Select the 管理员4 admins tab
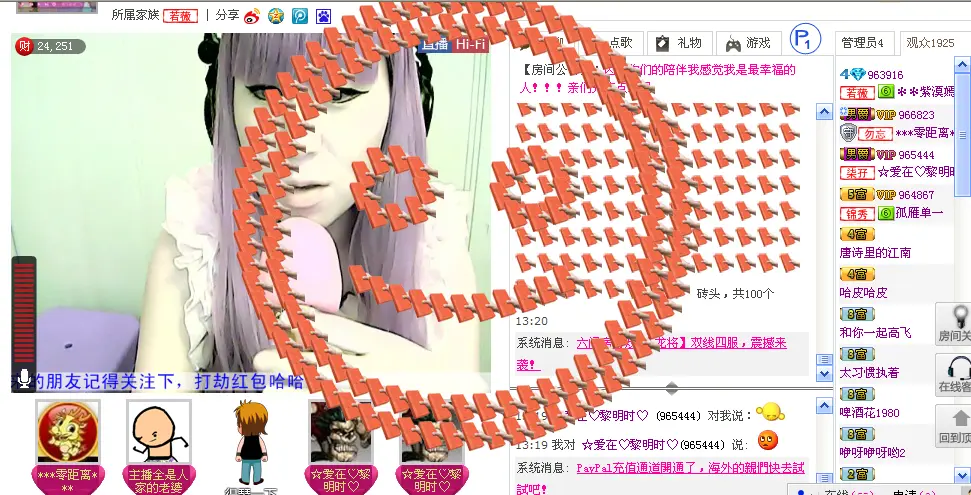Screen dimensions: 971x495 pyautogui.click(x=864, y=43)
